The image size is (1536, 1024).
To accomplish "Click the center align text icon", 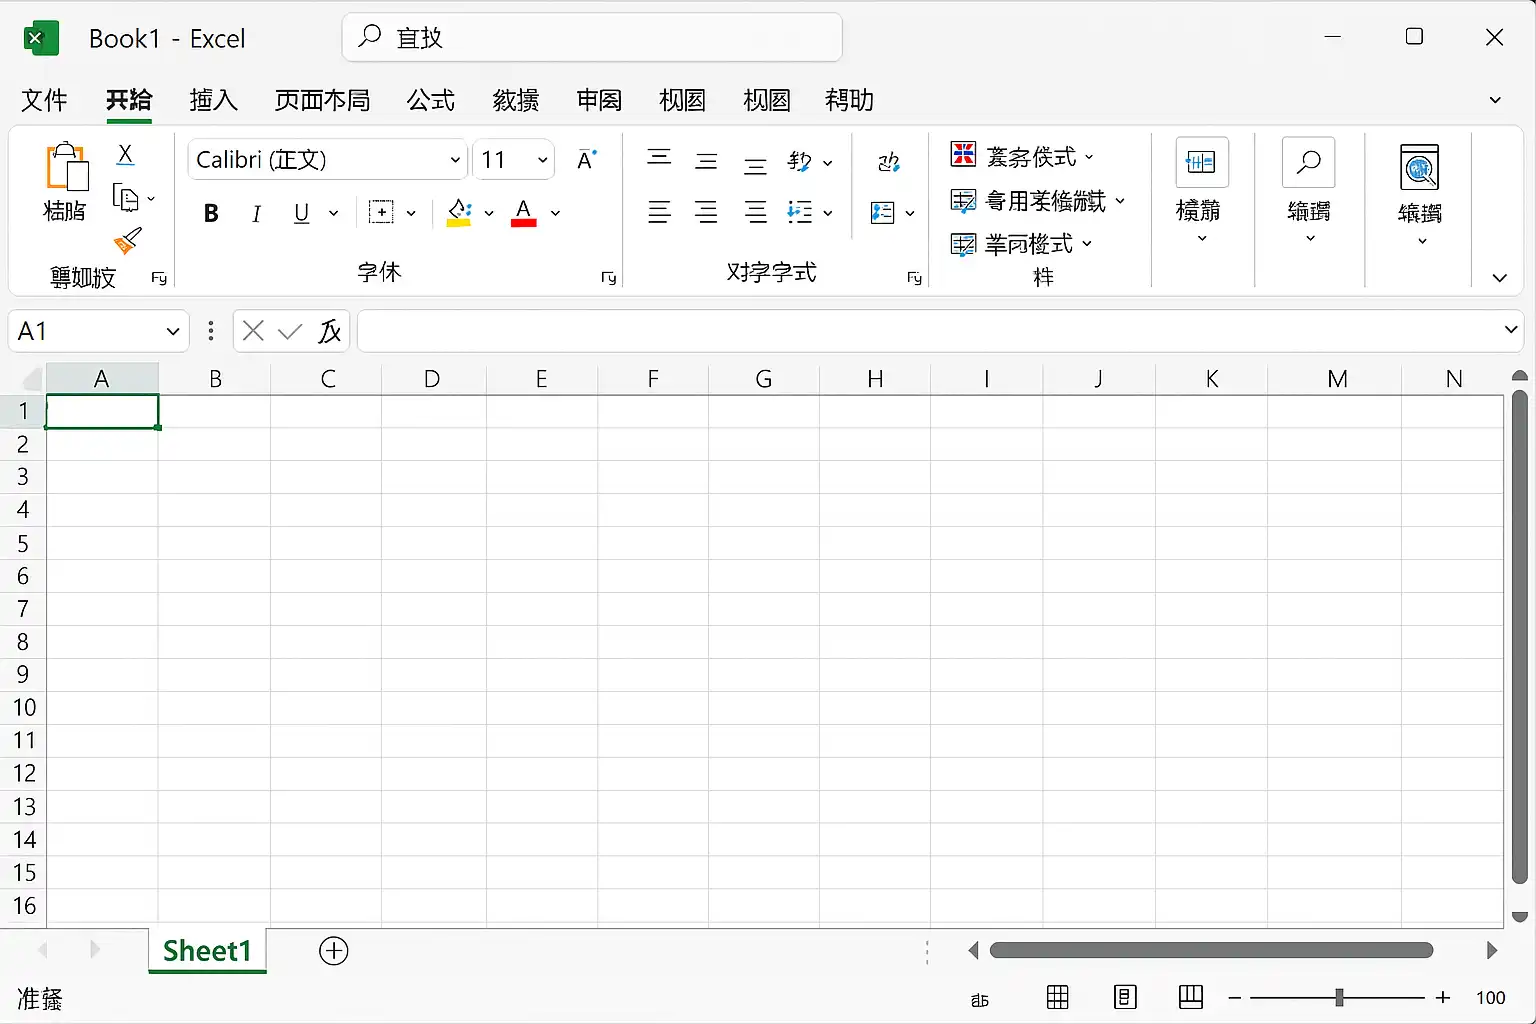I will click(x=706, y=212).
